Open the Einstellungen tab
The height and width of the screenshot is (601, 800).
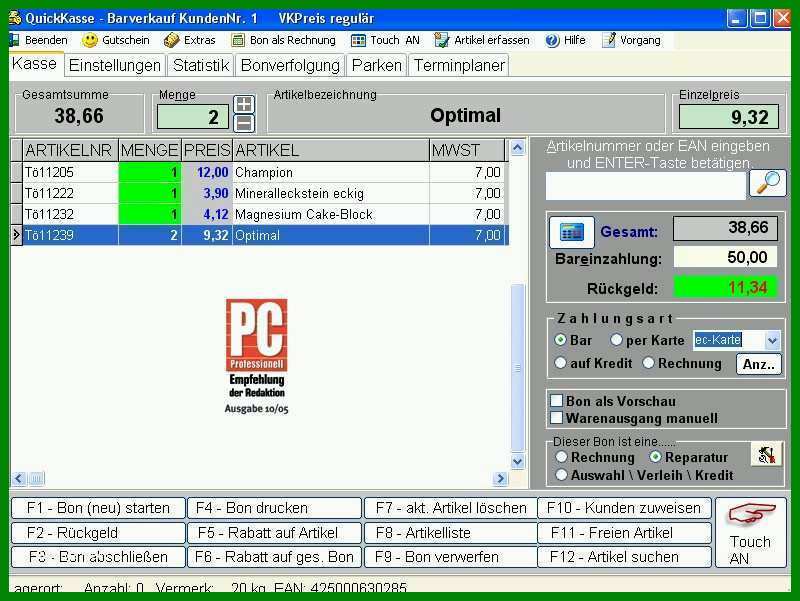pyautogui.click(x=115, y=65)
